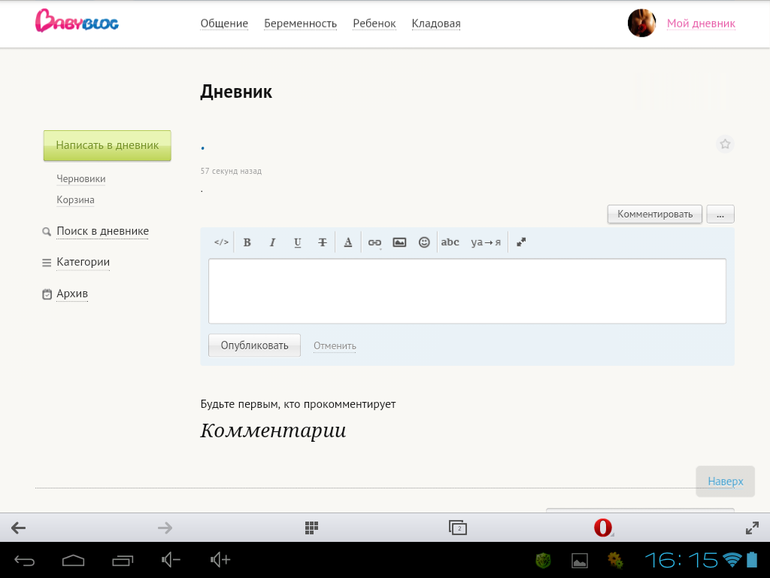Open the Opera menu button
This screenshot has width=770, height=578.
tap(604, 528)
